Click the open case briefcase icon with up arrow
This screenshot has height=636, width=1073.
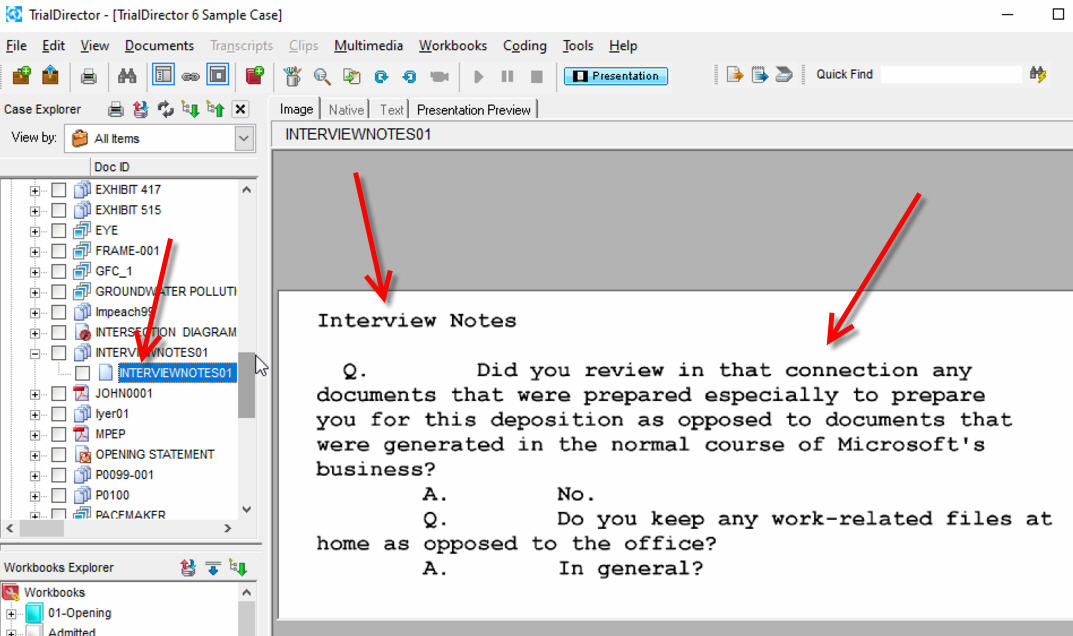[x=50, y=75]
